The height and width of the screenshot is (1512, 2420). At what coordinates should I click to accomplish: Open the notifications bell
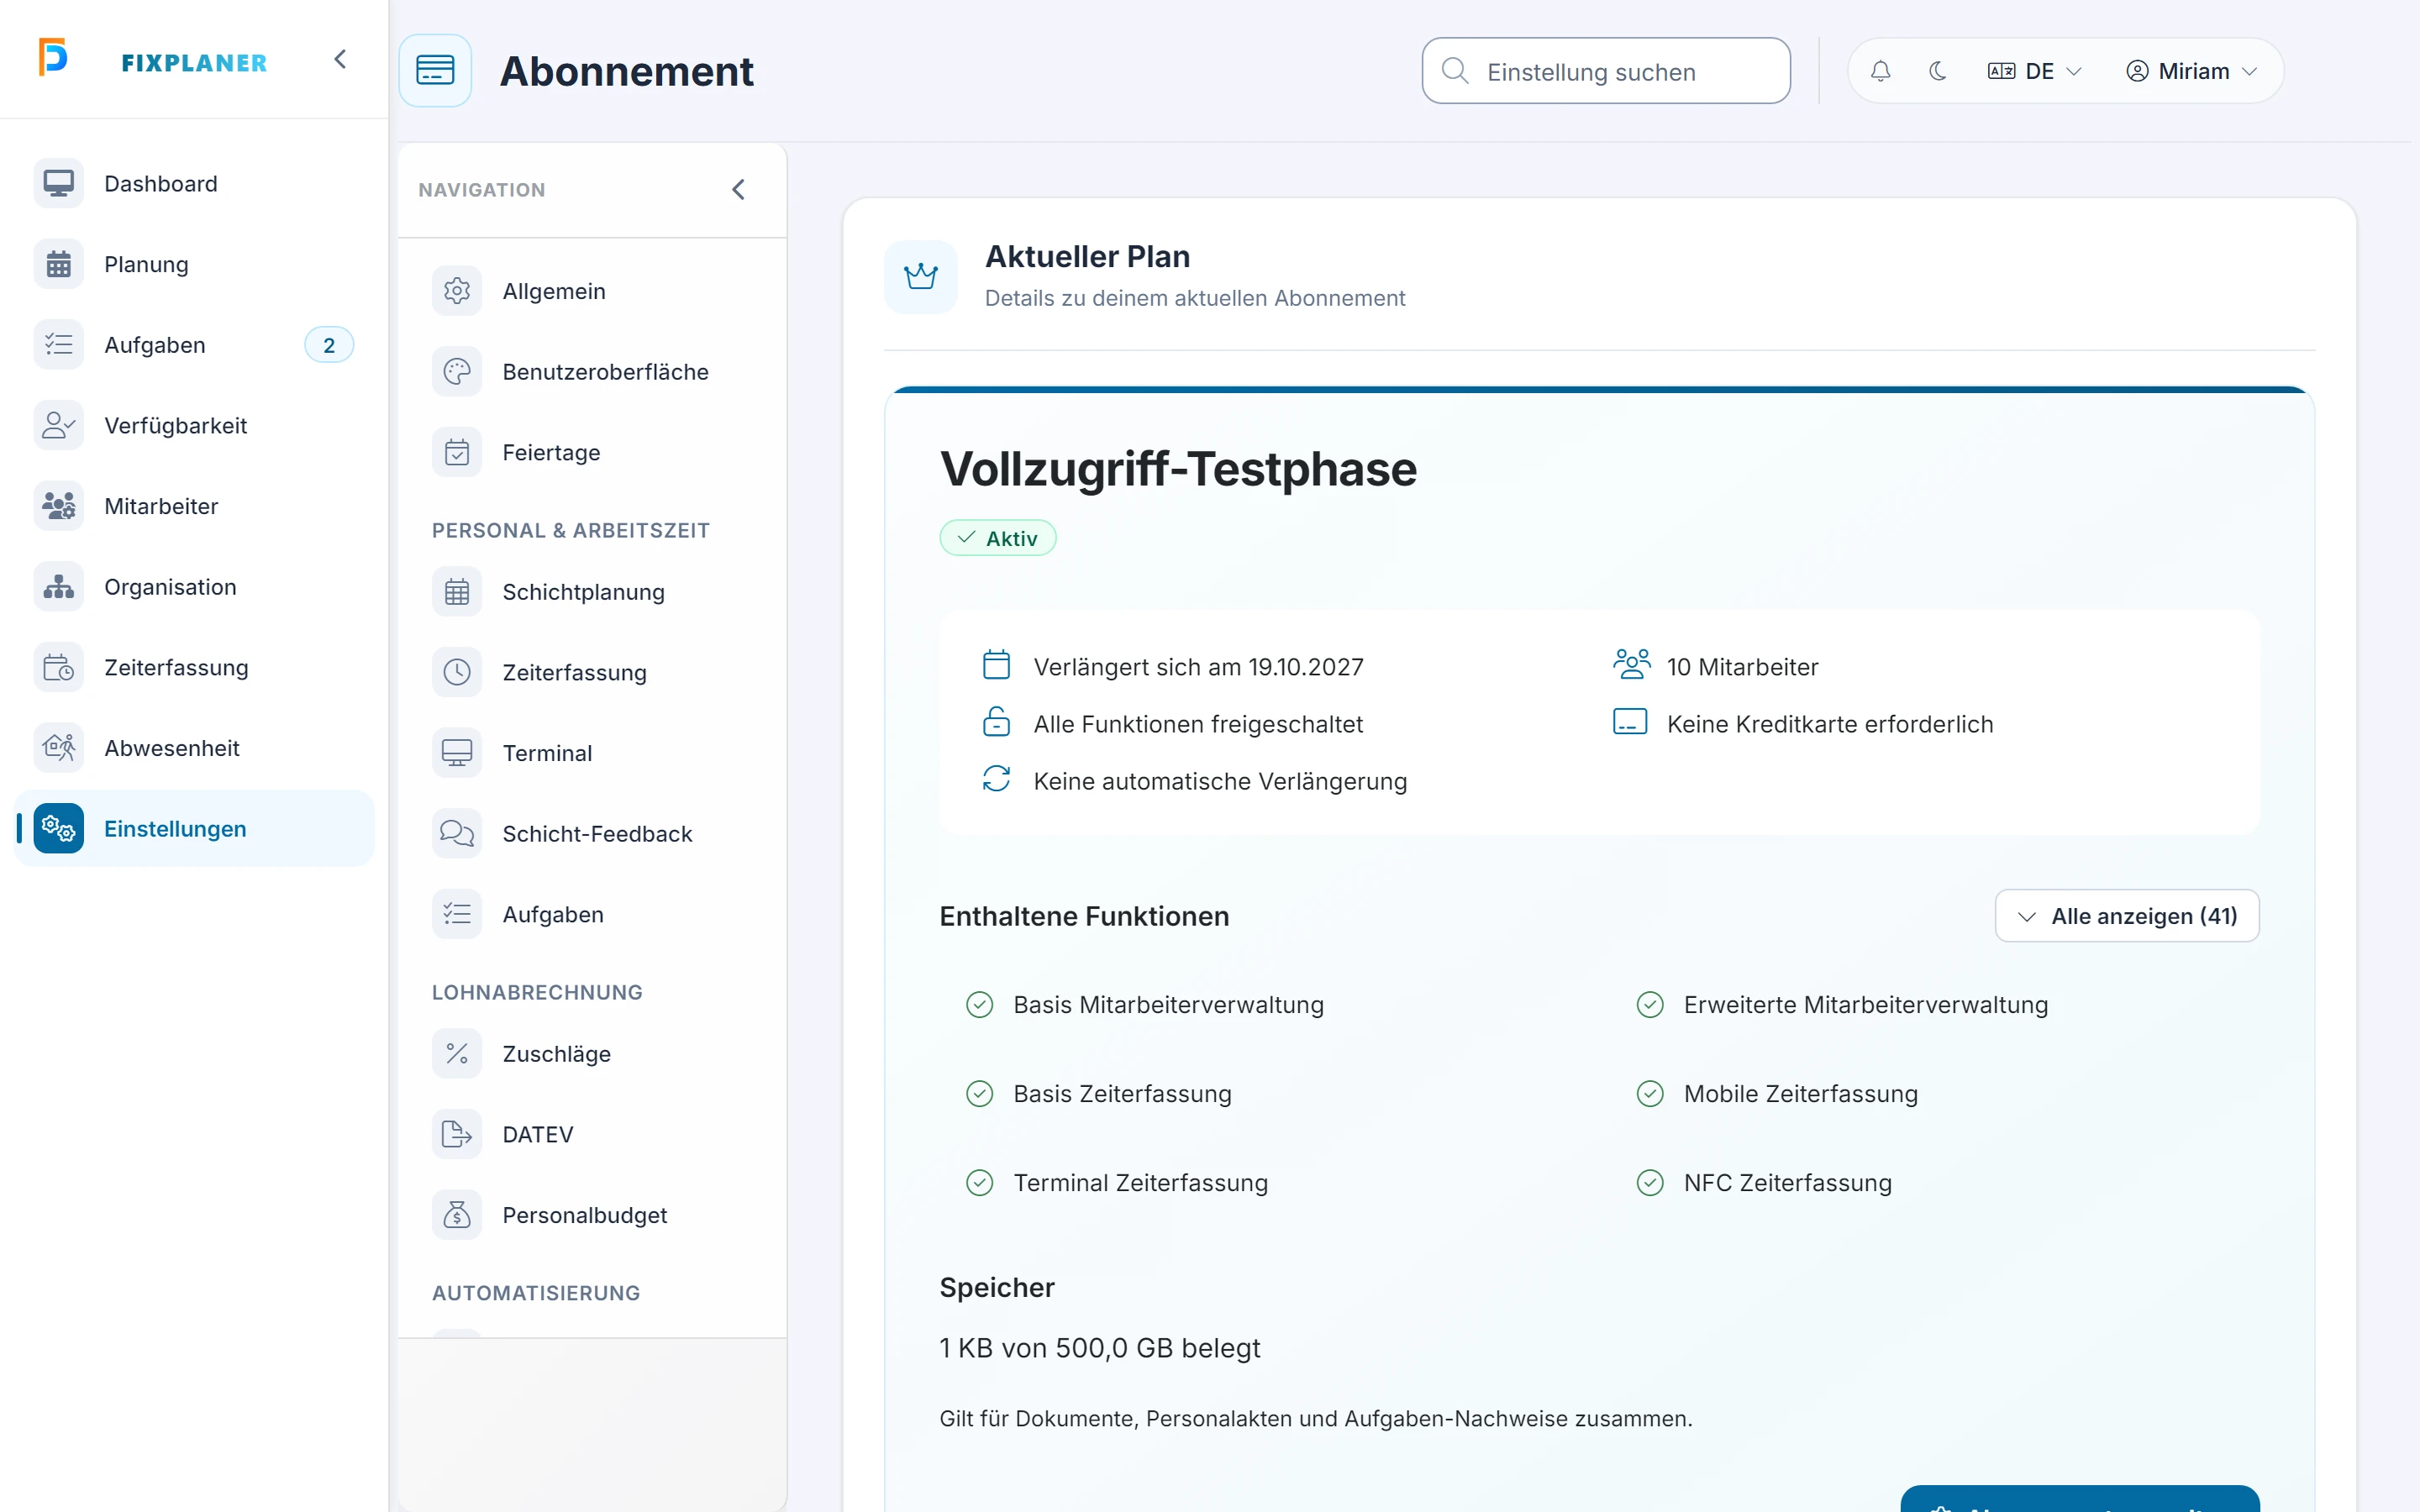pyautogui.click(x=1880, y=71)
